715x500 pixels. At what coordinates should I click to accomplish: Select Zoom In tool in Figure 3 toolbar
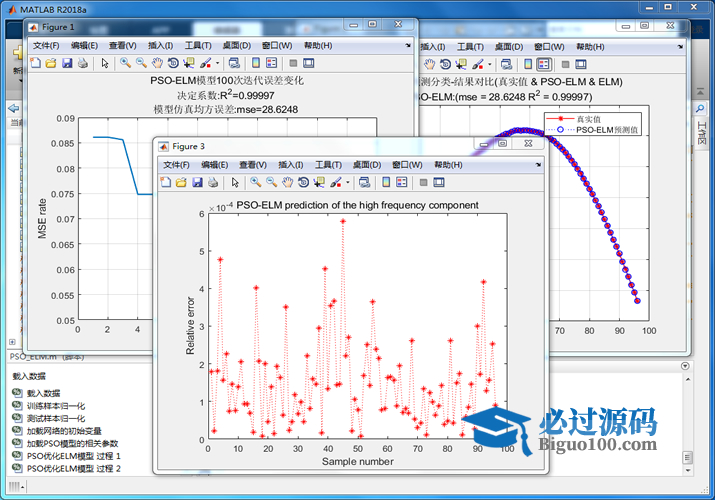(255, 182)
